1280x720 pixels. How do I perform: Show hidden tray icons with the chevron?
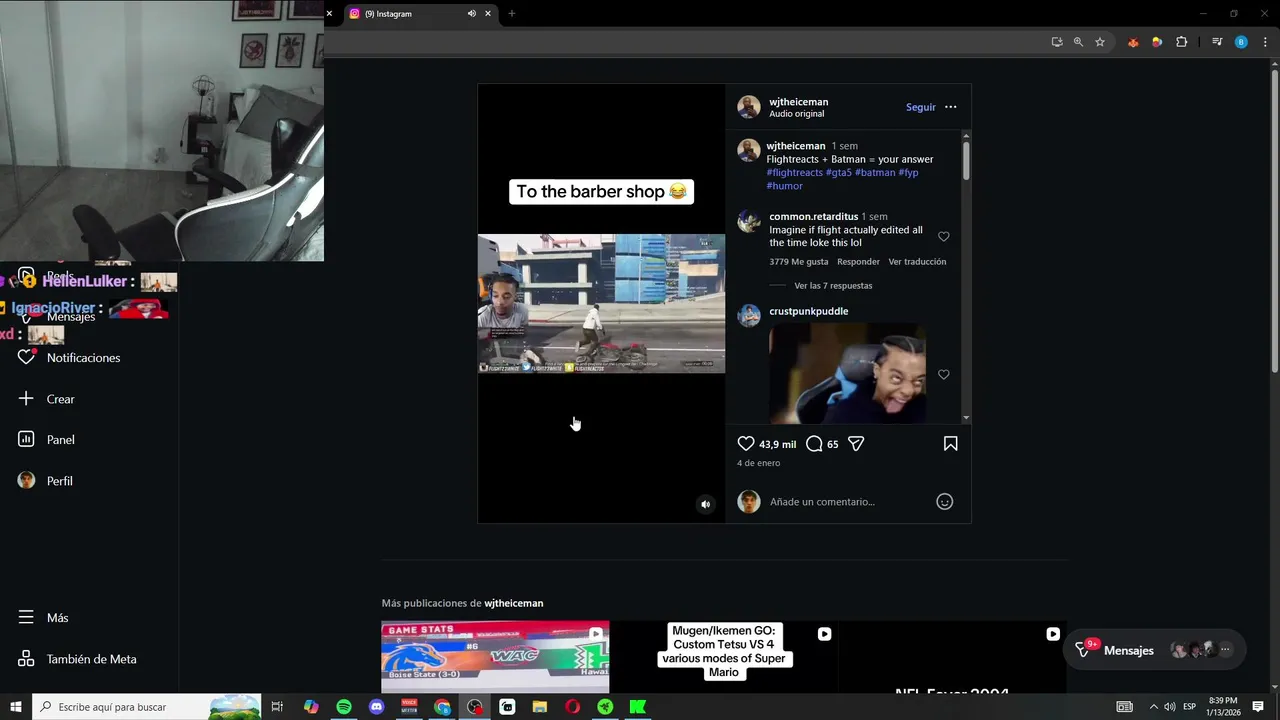click(x=1153, y=707)
